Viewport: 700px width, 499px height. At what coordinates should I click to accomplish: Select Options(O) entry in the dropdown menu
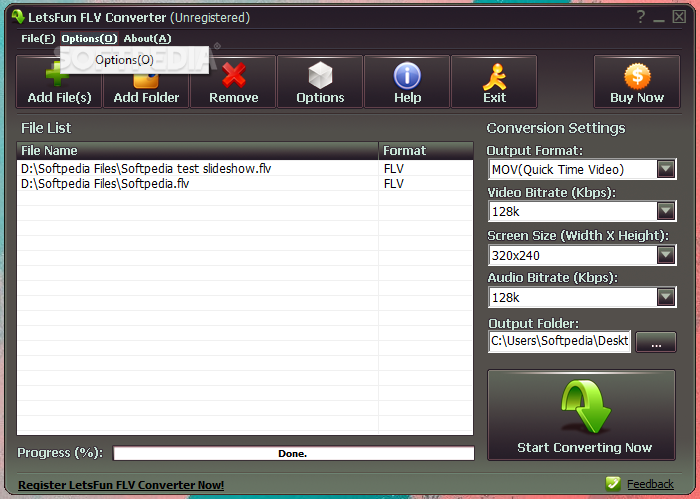click(x=134, y=60)
